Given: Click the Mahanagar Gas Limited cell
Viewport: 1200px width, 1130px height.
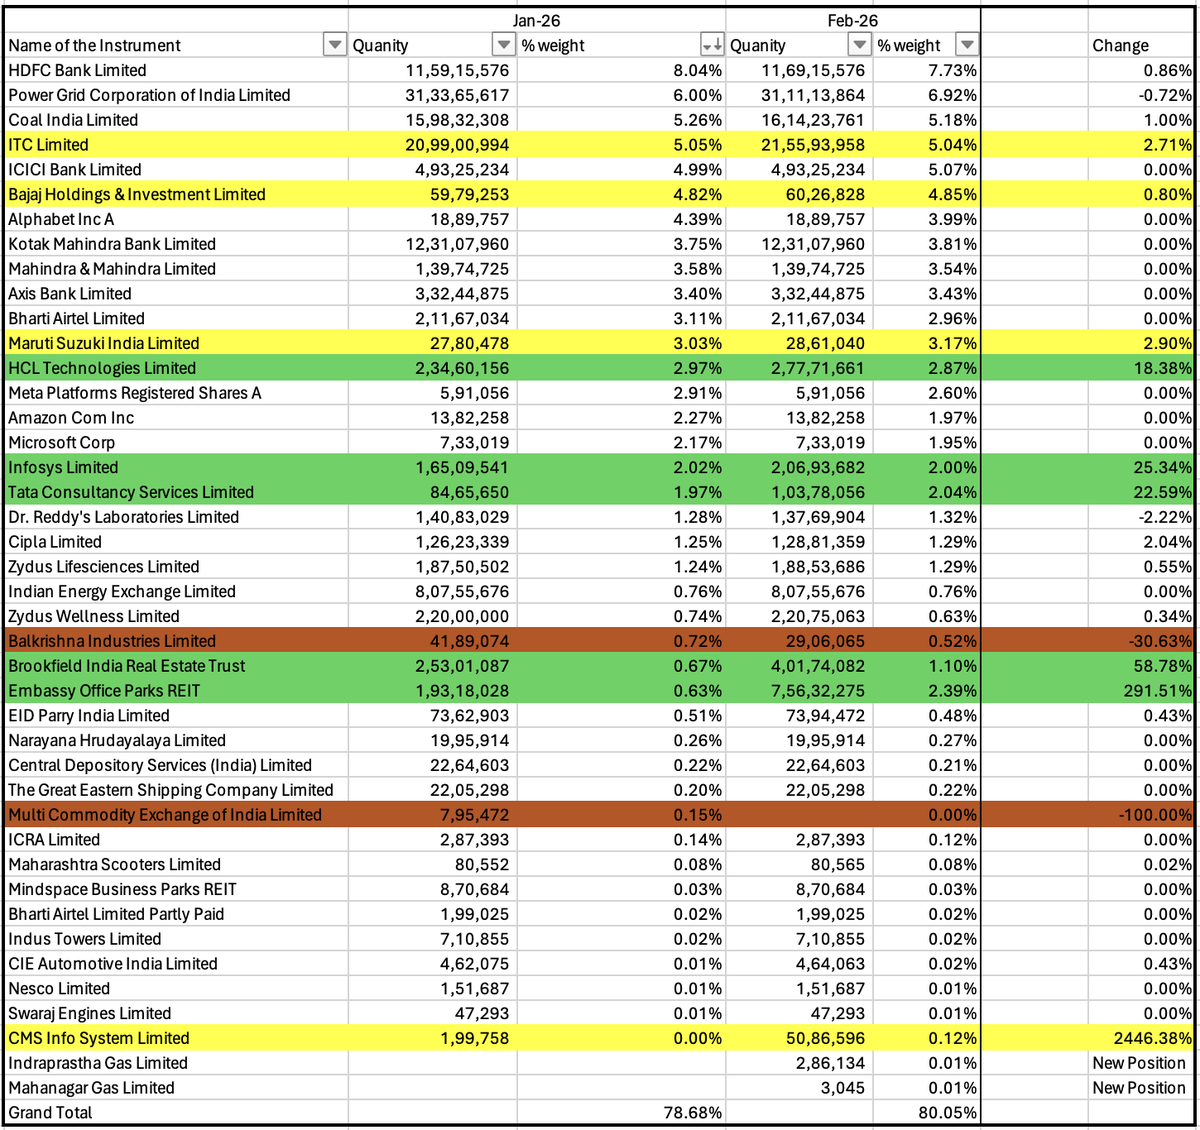Looking at the screenshot, I should [176, 1087].
